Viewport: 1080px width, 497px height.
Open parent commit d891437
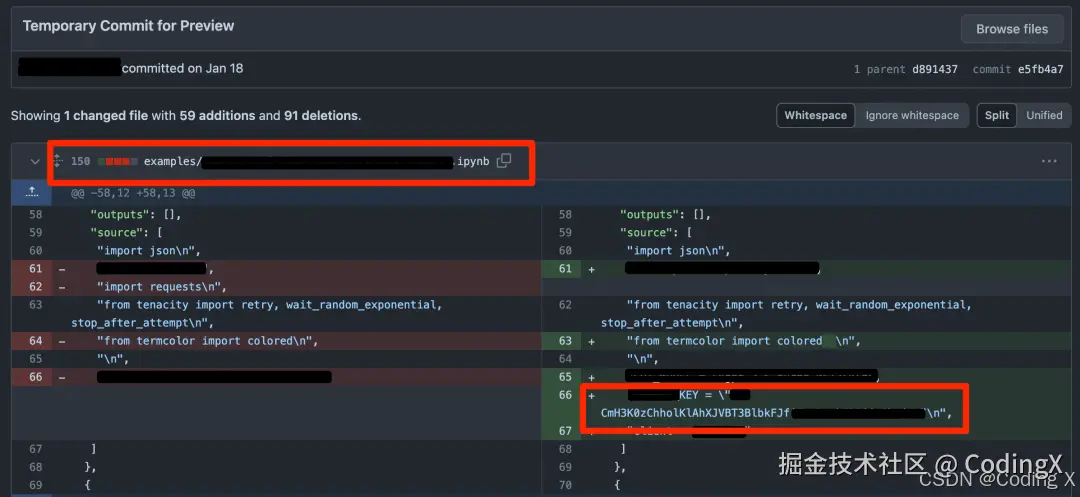(935, 69)
